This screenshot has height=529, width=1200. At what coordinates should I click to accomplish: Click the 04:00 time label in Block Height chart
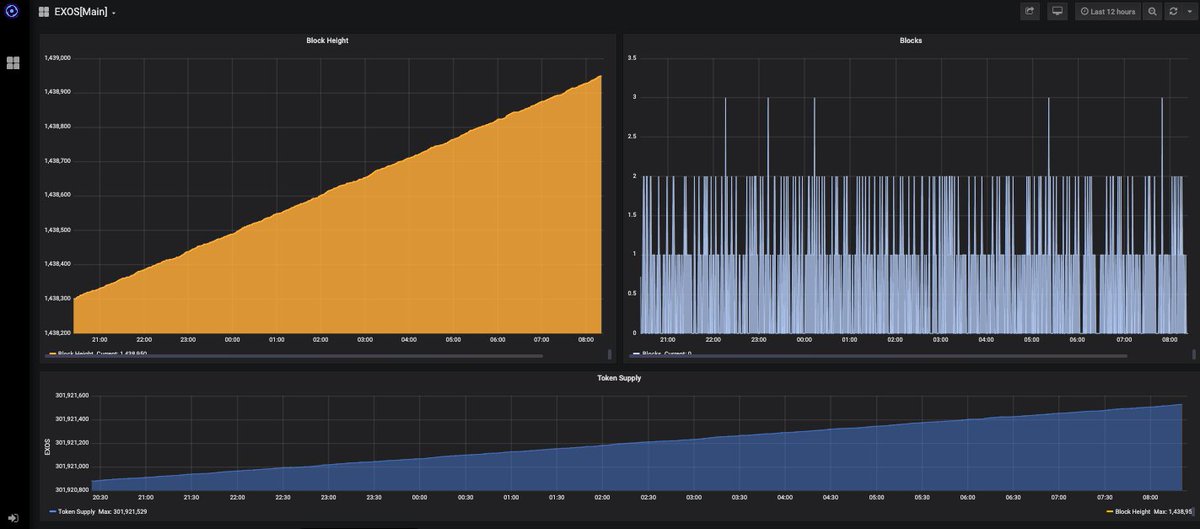tap(409, 339)
